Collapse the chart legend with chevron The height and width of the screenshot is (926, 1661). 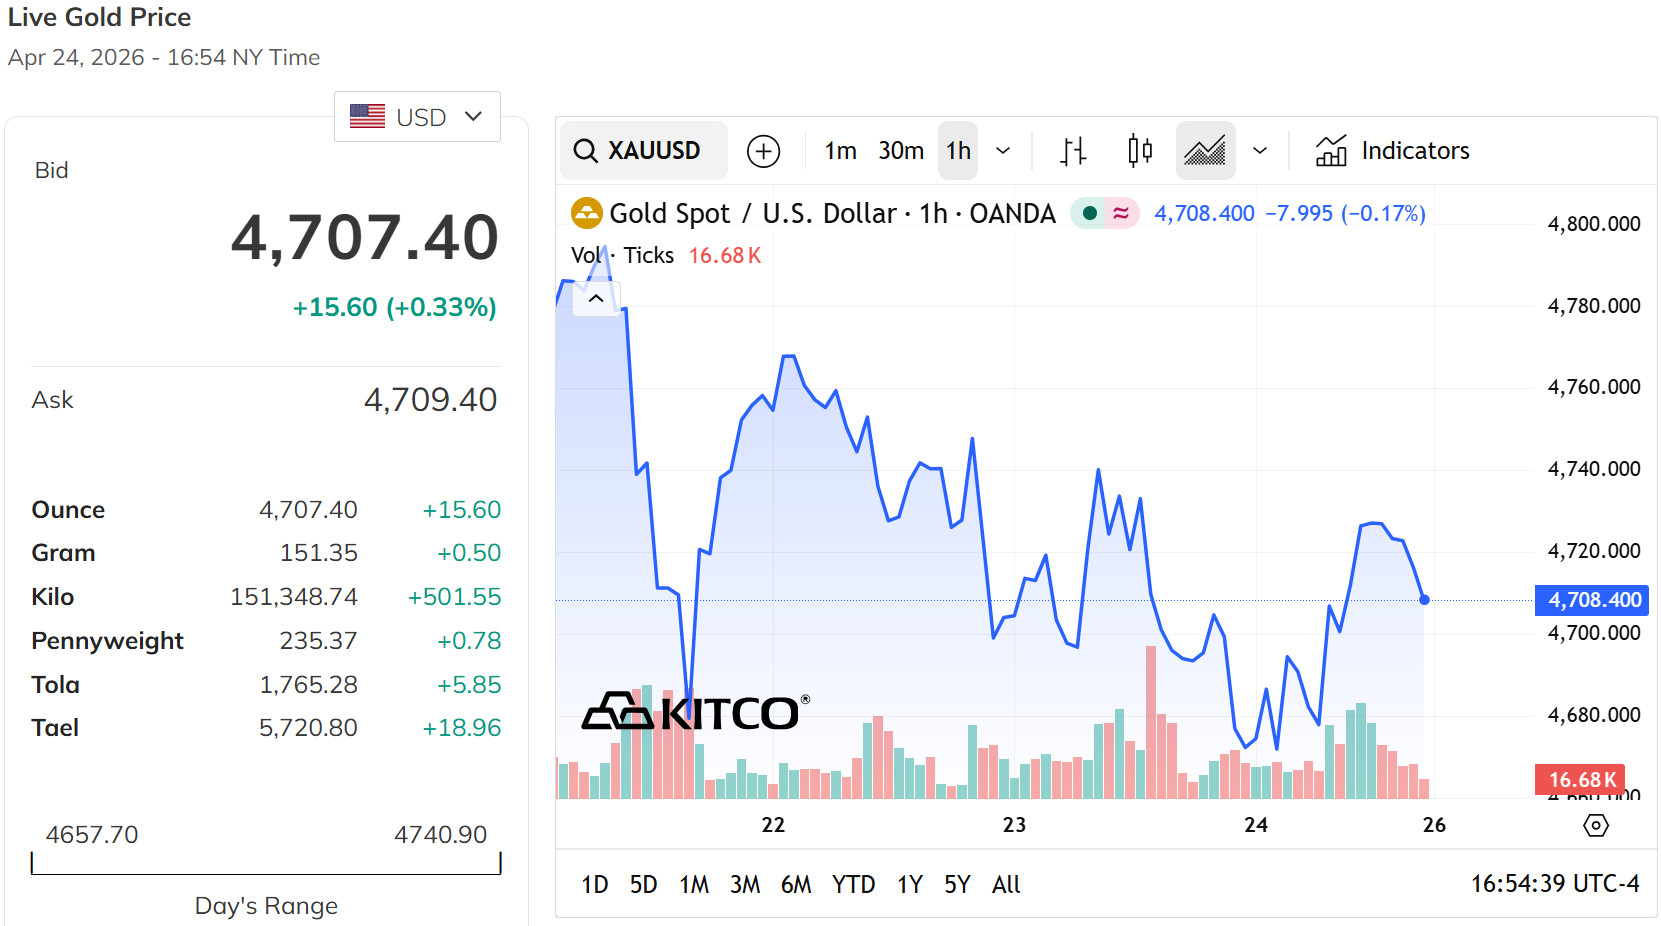coord(596,298)
